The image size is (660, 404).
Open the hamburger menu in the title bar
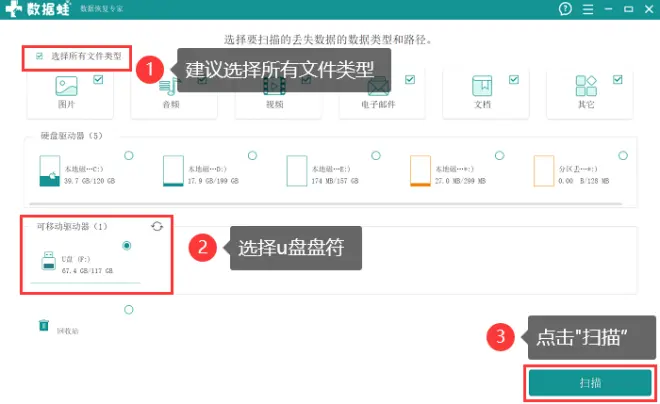pos(589,9)
